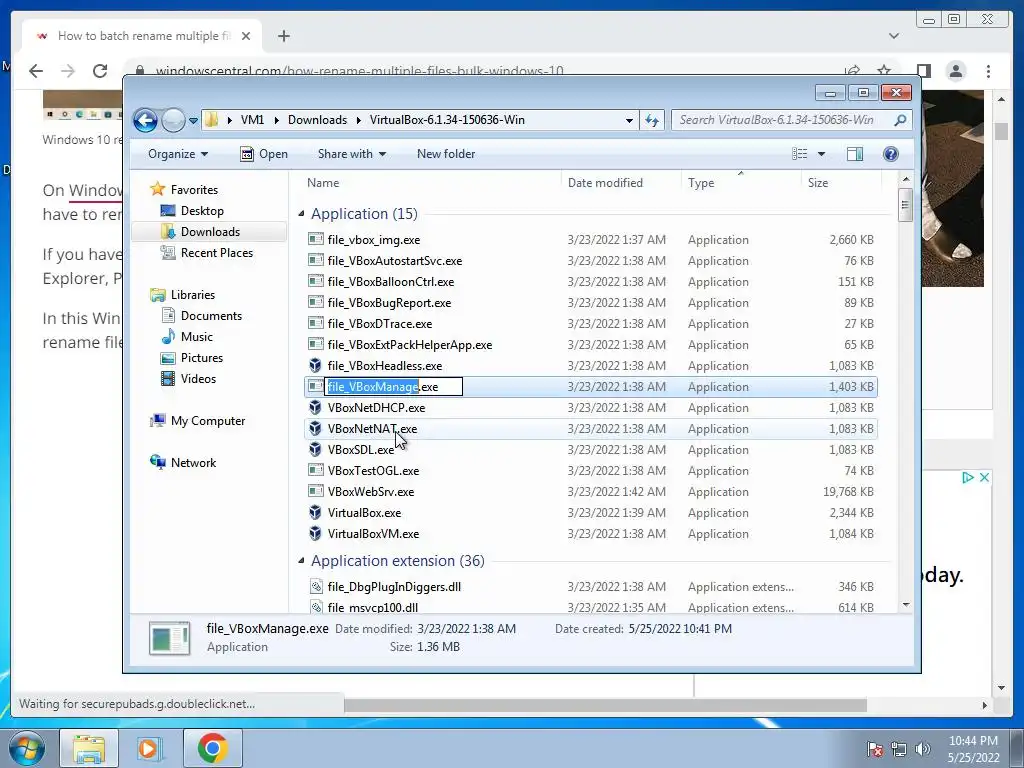Image resolution: width=1024 pixels, height=768 pixels.
Task: Click the refresh button beside the address bar
Action: click(x=652, y=120)
